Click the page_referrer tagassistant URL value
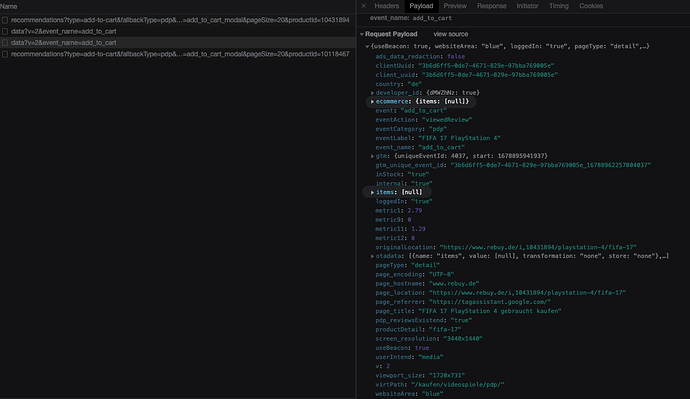Screen dimensions: 690x399 (489, 302)
